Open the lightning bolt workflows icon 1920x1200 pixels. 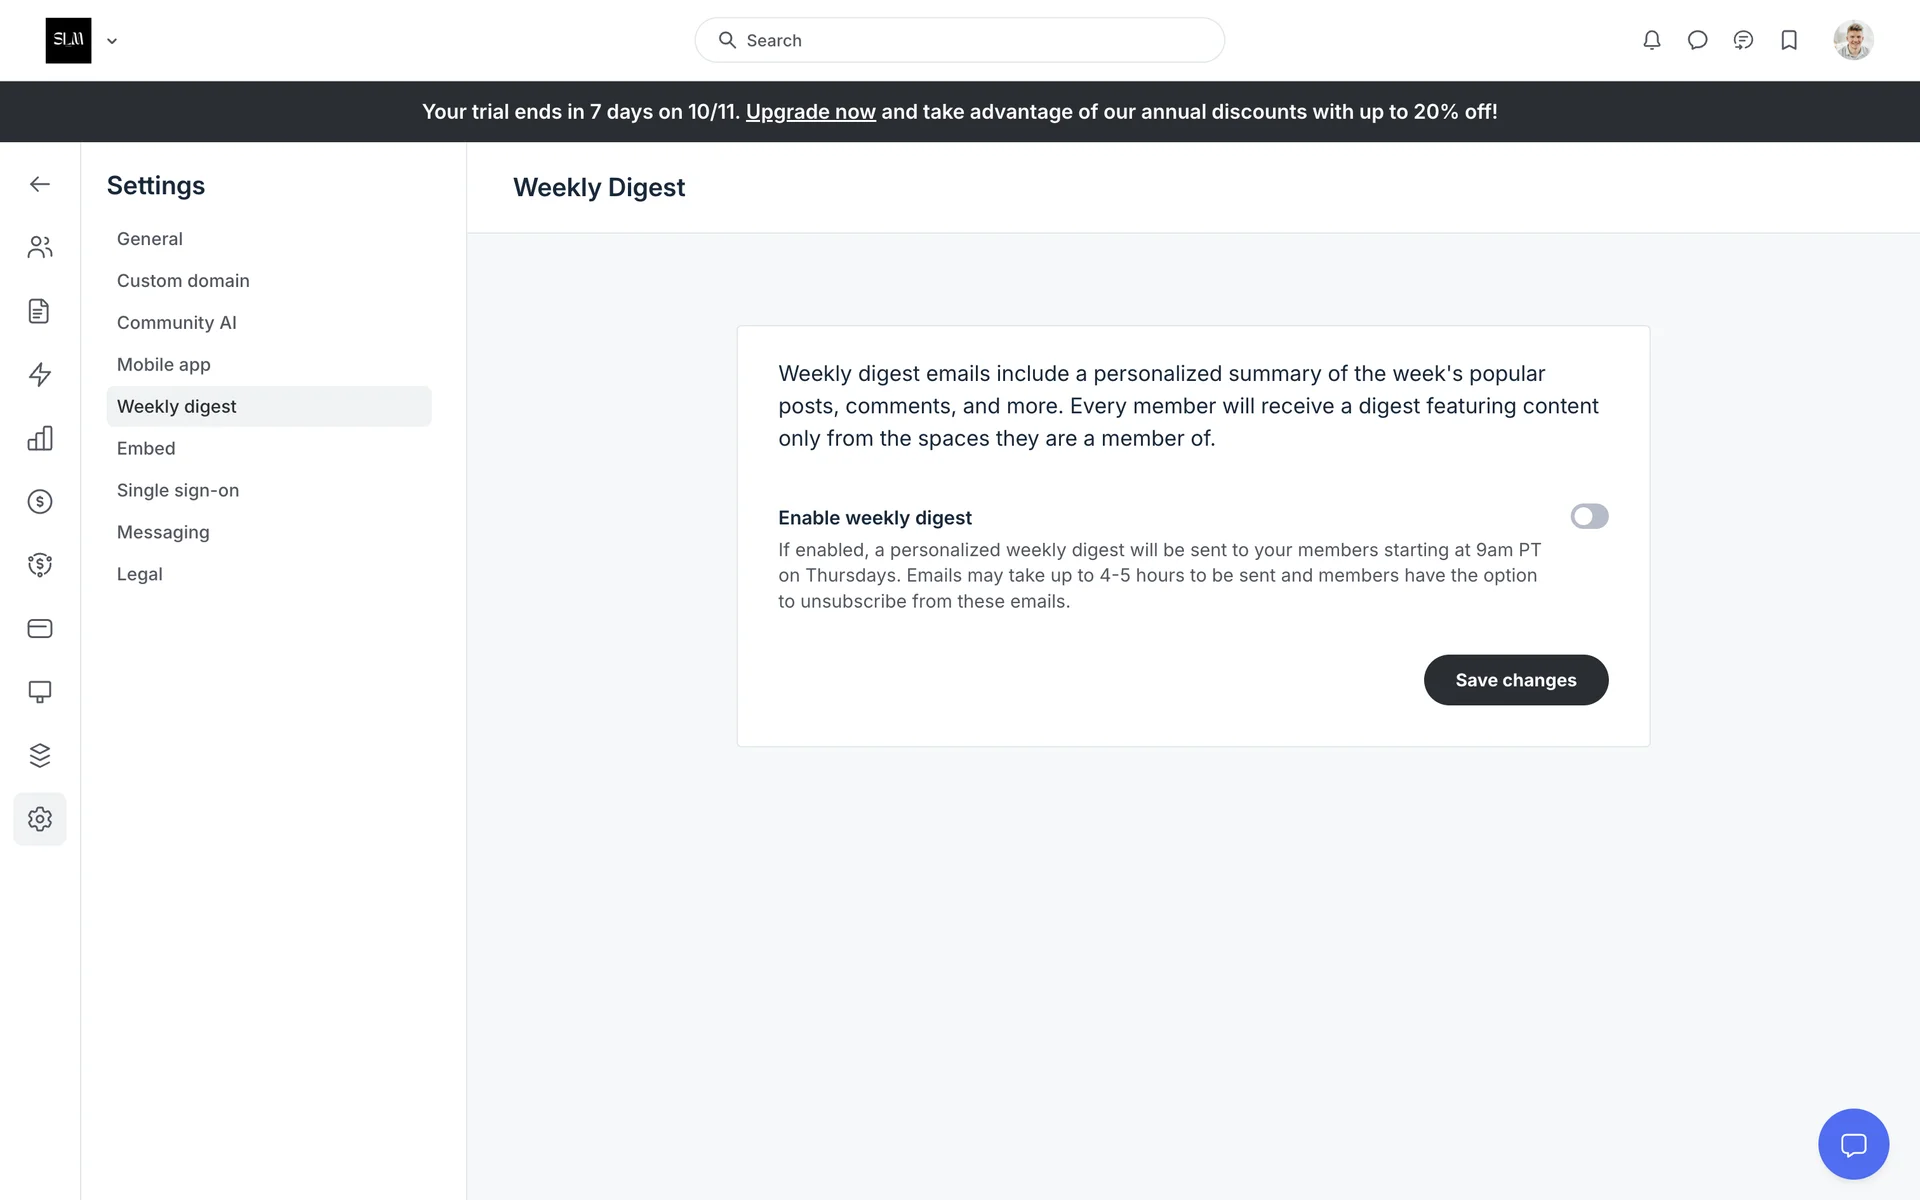pos(40,374)
